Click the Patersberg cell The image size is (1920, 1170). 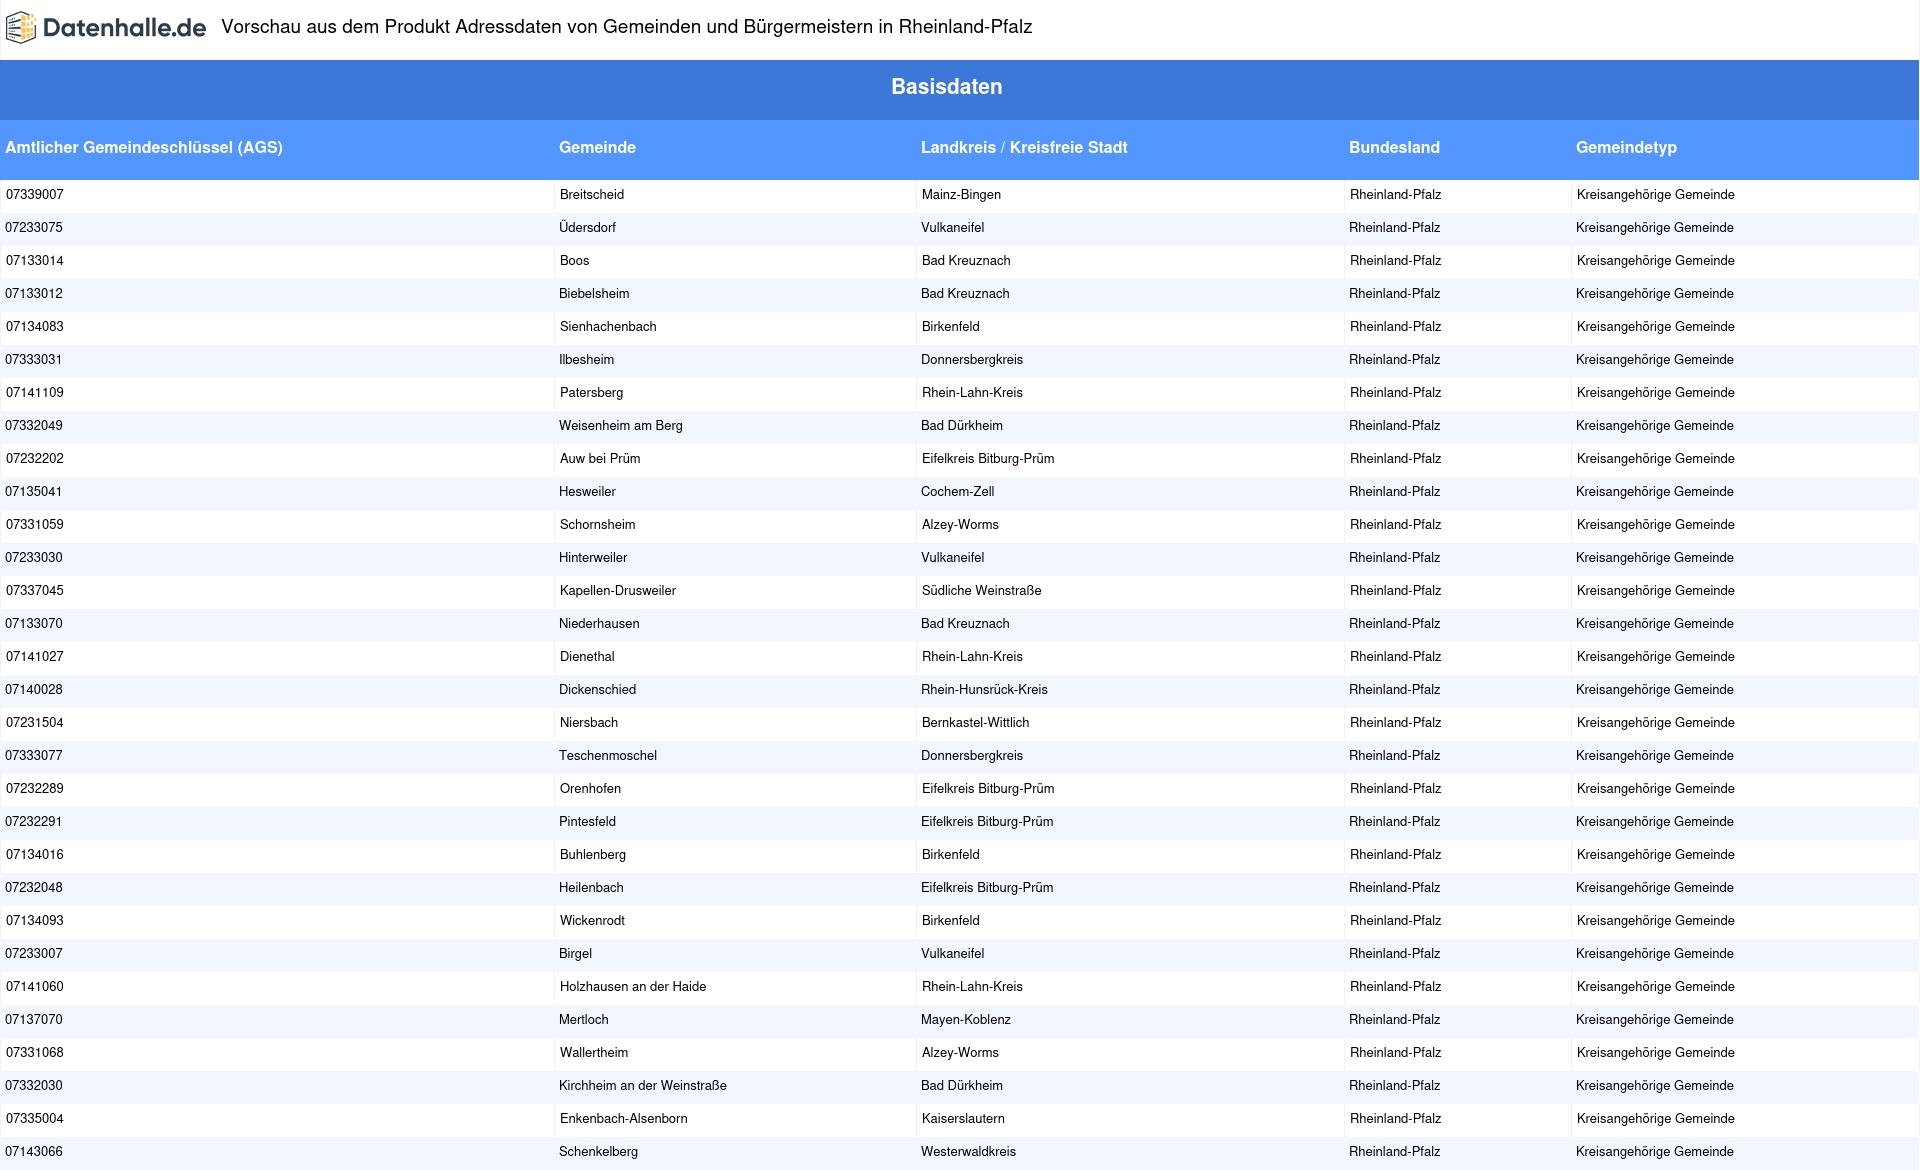[x=735, y=393]
